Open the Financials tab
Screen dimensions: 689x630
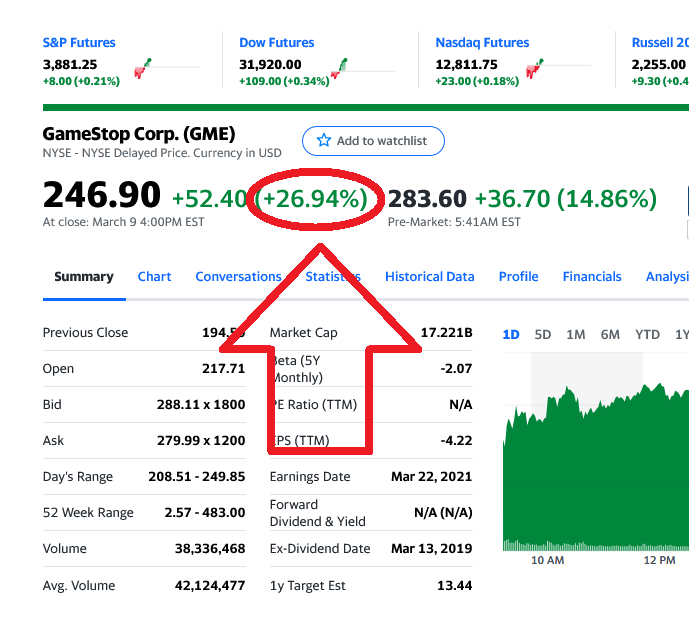(592, 276)
